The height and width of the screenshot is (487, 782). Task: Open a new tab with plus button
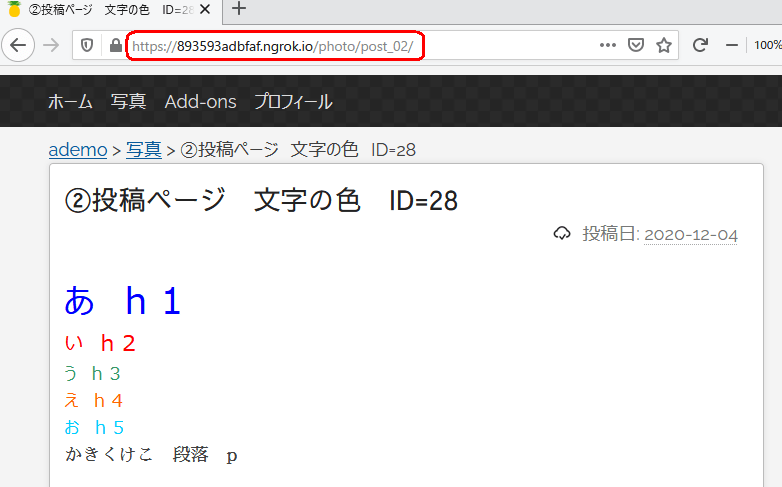(x=239, y=8)
